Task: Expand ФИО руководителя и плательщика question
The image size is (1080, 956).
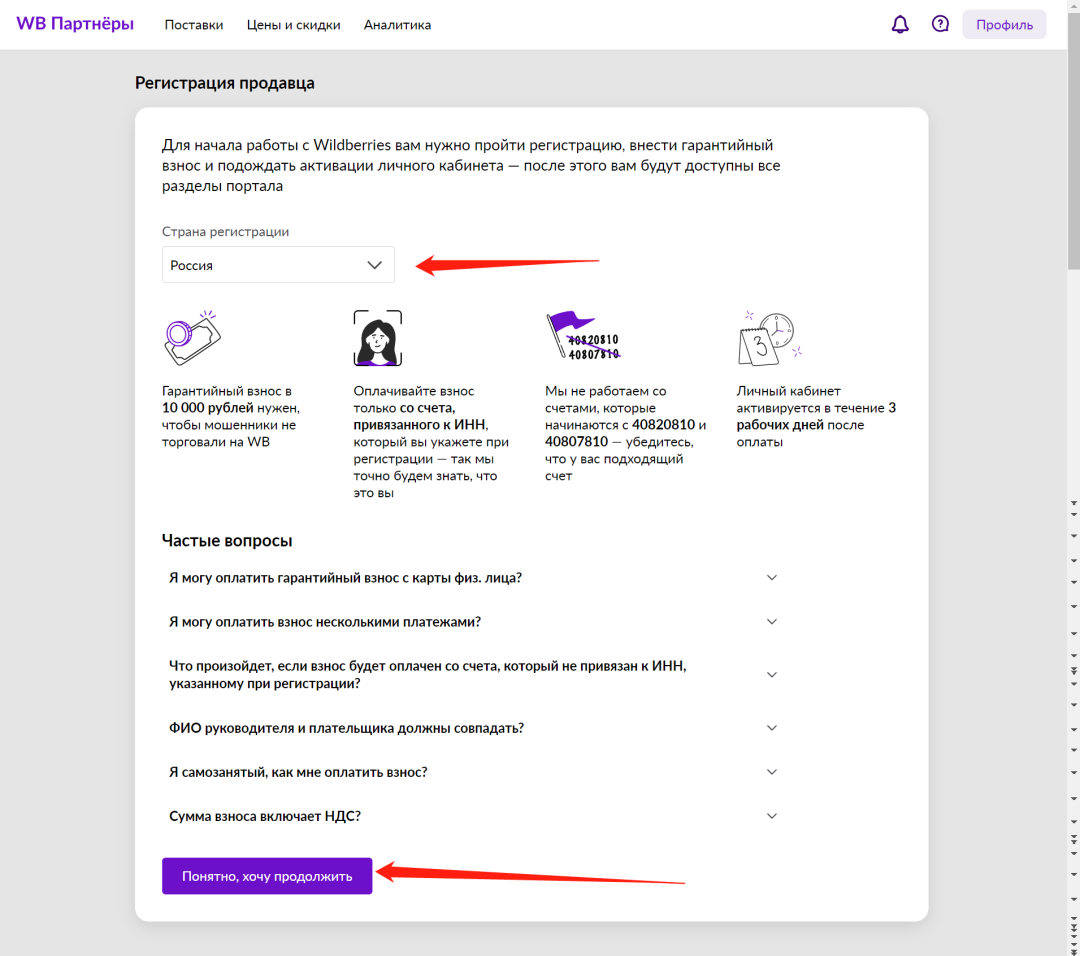Action: click(x=473, y=728)
